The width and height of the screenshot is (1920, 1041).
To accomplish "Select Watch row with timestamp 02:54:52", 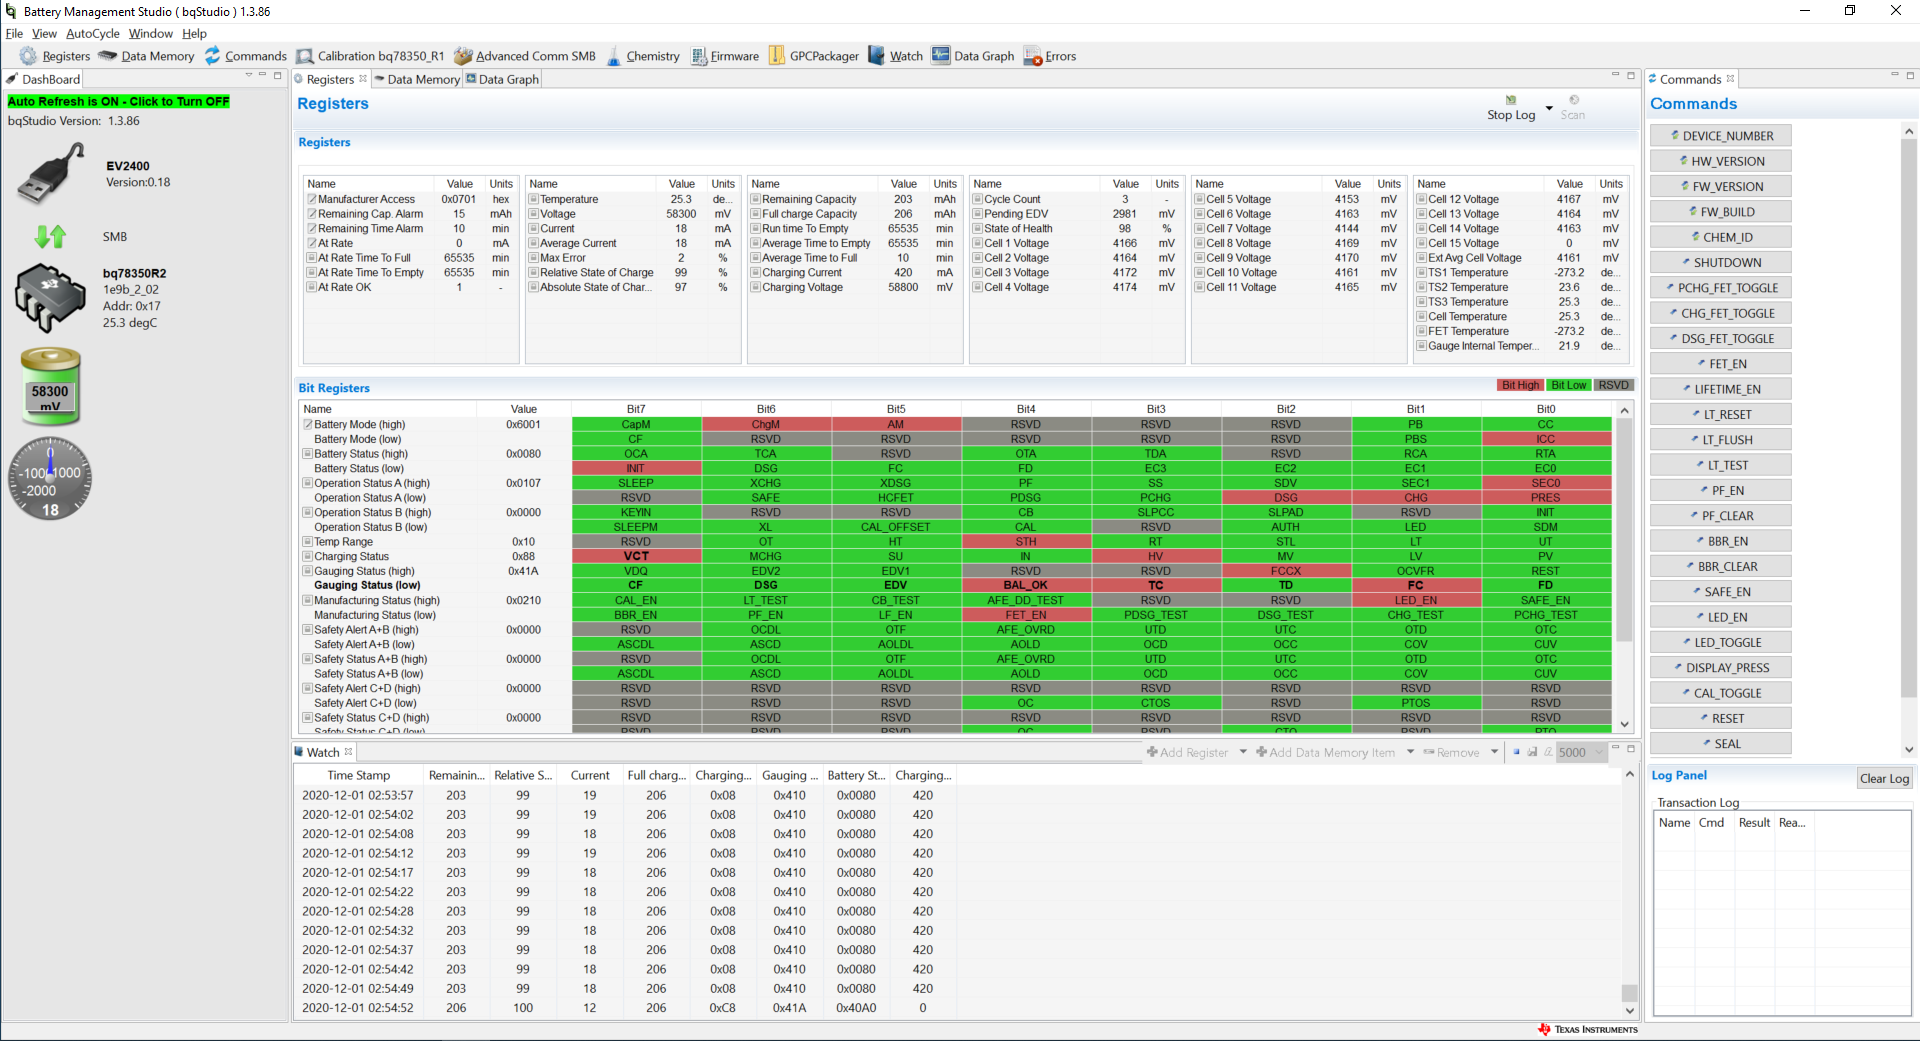I will tap(627, 1008).
